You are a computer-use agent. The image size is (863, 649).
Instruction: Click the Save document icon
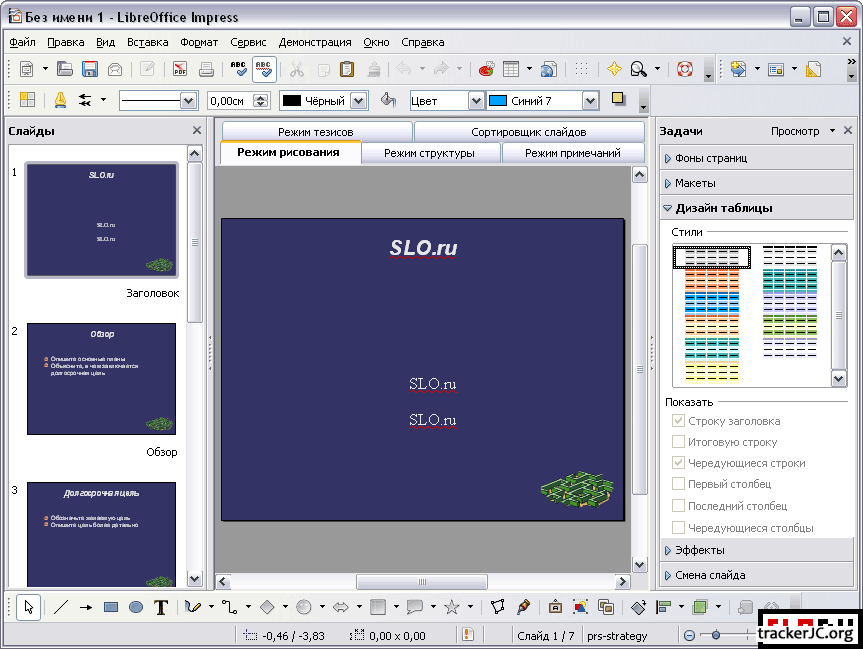(x=90, y=69)
